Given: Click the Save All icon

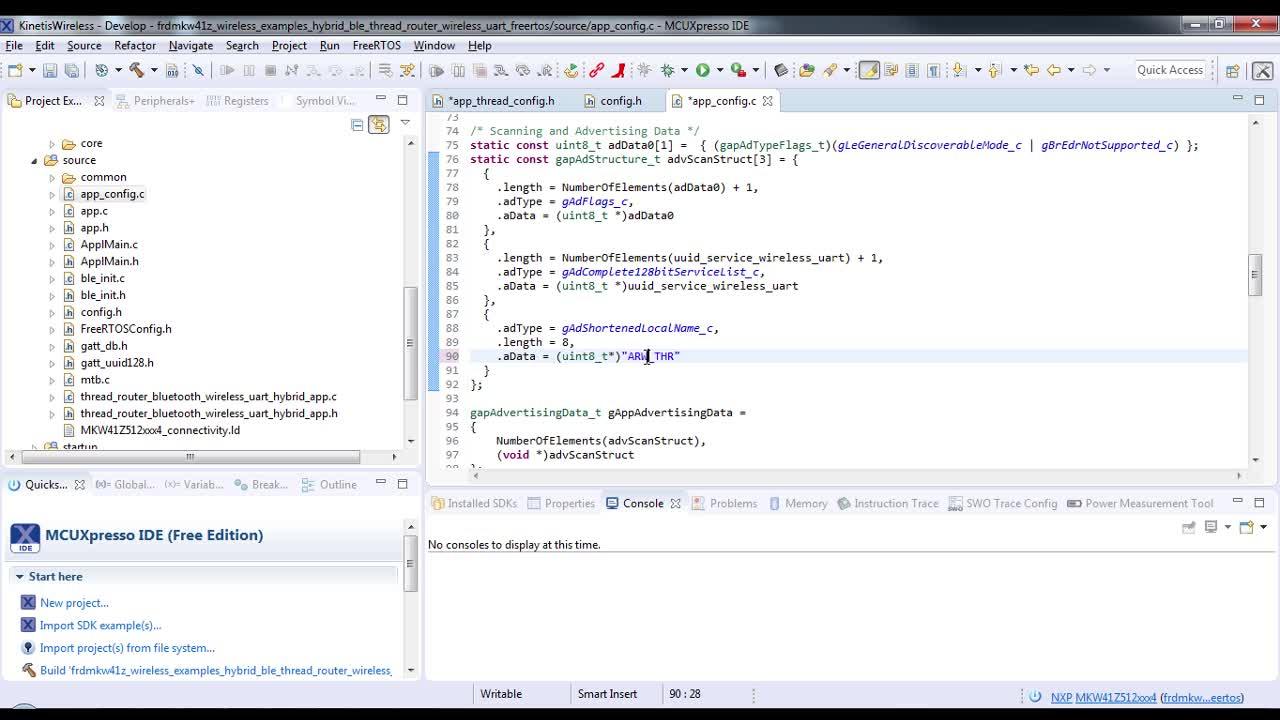Looking at the screenshot, I should pyautogui.click(x=71, y=70).
